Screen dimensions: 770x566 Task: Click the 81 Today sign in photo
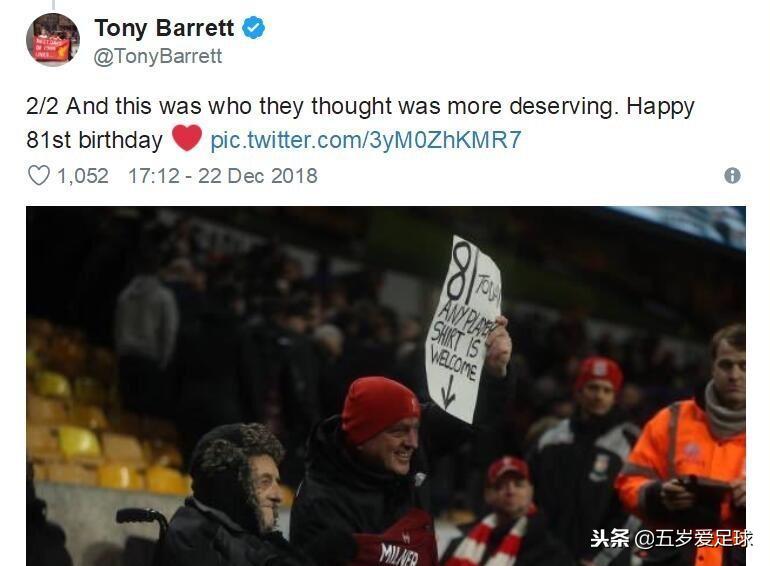pyautogui.click(x=464, y=328)
